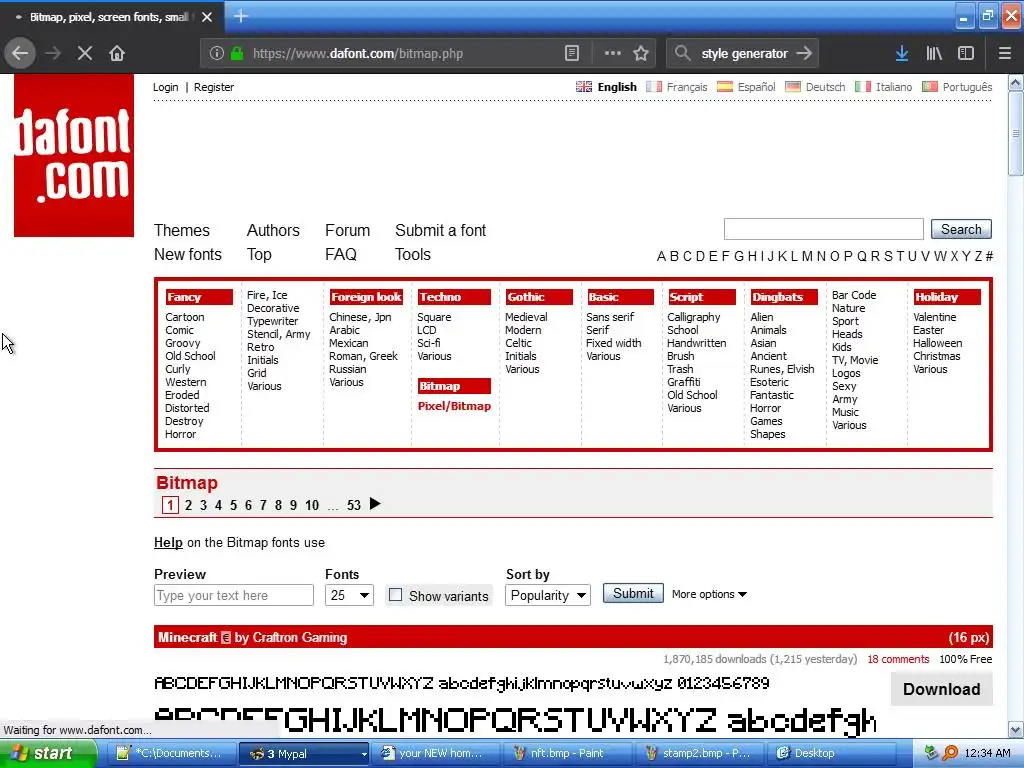Open the Pixel/Bitmap category link
The width and height of the screenshot is (1024, 768).
(454, 406)
